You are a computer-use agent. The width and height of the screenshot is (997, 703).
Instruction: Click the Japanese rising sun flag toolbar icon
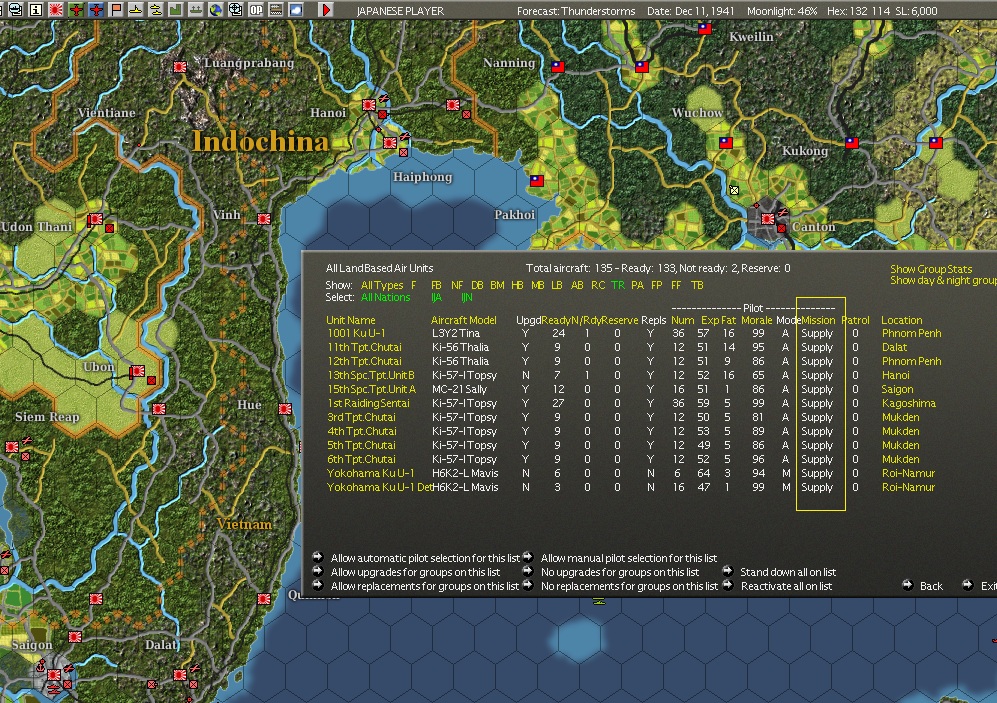tap(56, 10)
